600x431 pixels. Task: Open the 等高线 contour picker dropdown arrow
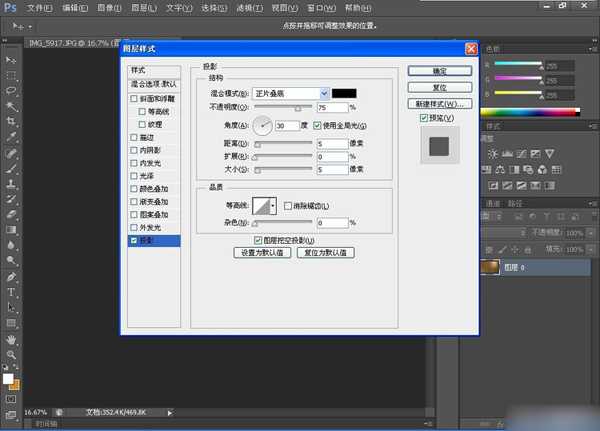pyautogui.click(x=274, y=206)
